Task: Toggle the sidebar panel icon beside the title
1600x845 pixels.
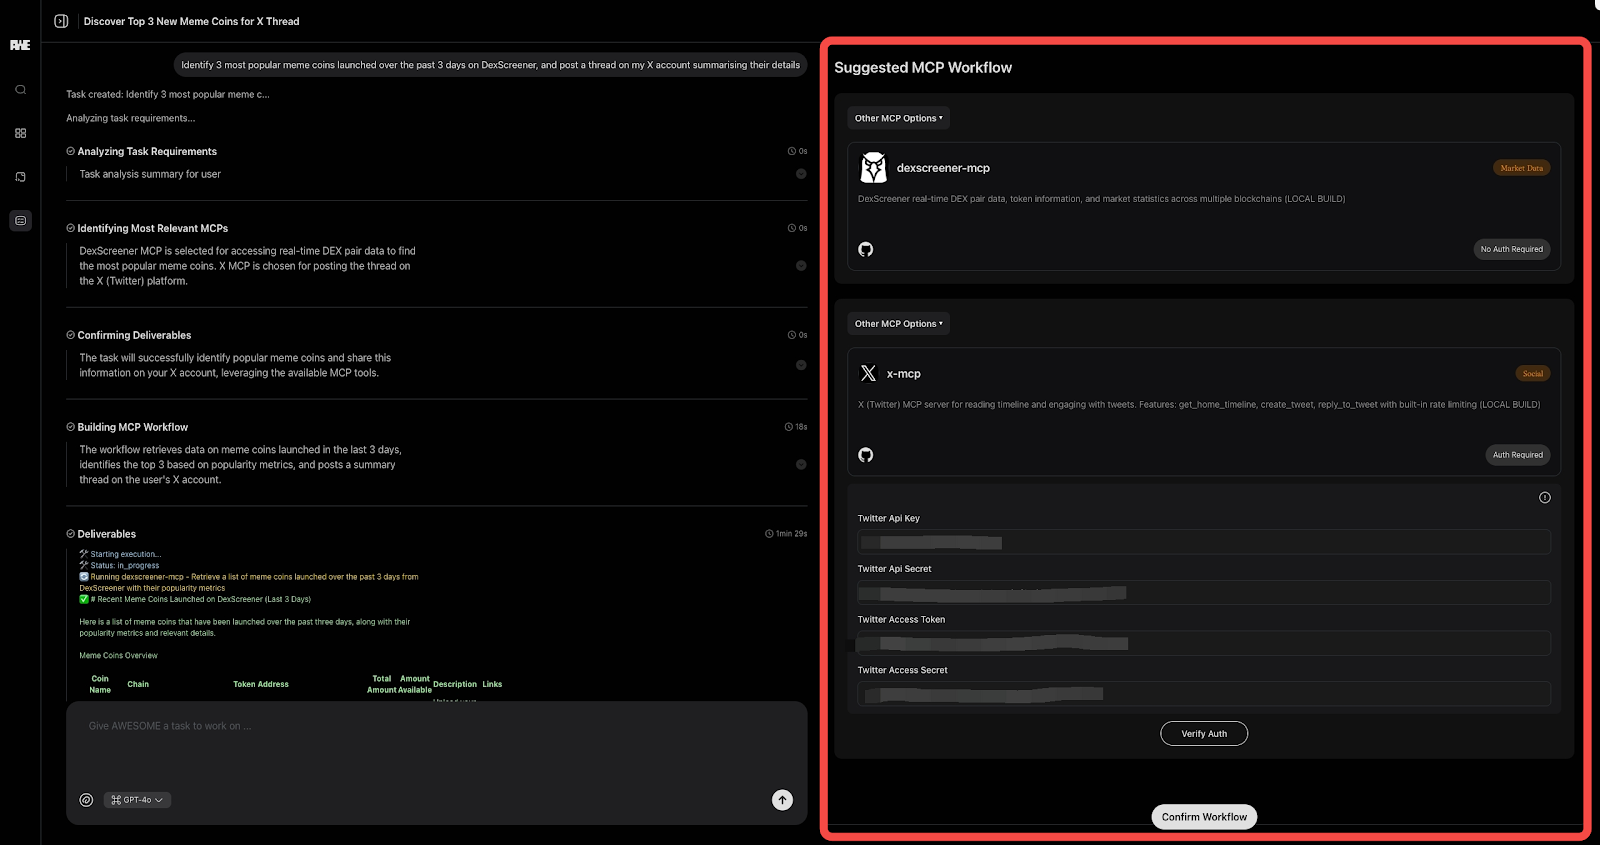Action: tap(61, 21)
